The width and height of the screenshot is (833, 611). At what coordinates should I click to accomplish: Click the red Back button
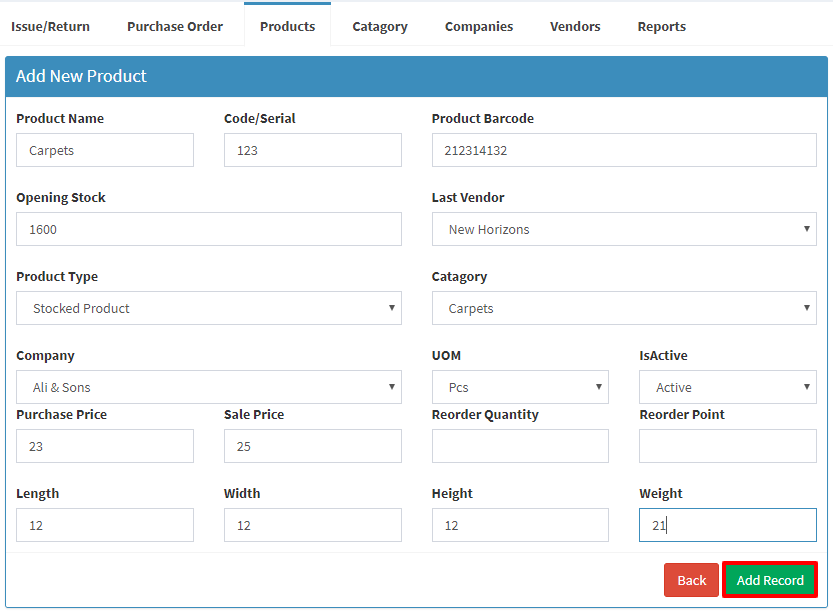691,580
